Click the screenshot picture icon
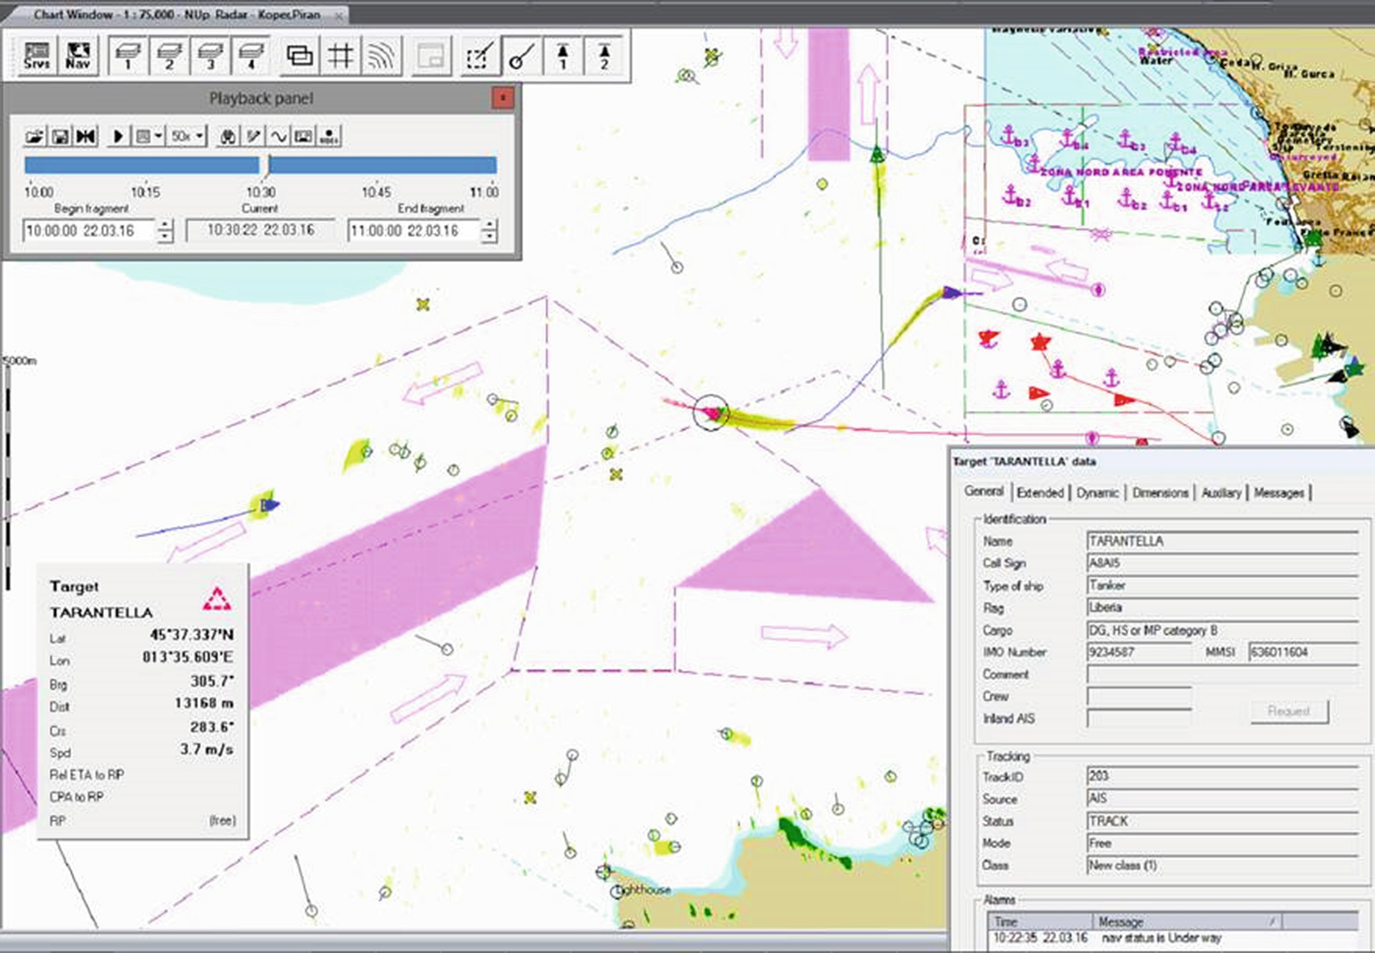The height and width of the screenshot is (953, 1375). (x=304, y=136)
